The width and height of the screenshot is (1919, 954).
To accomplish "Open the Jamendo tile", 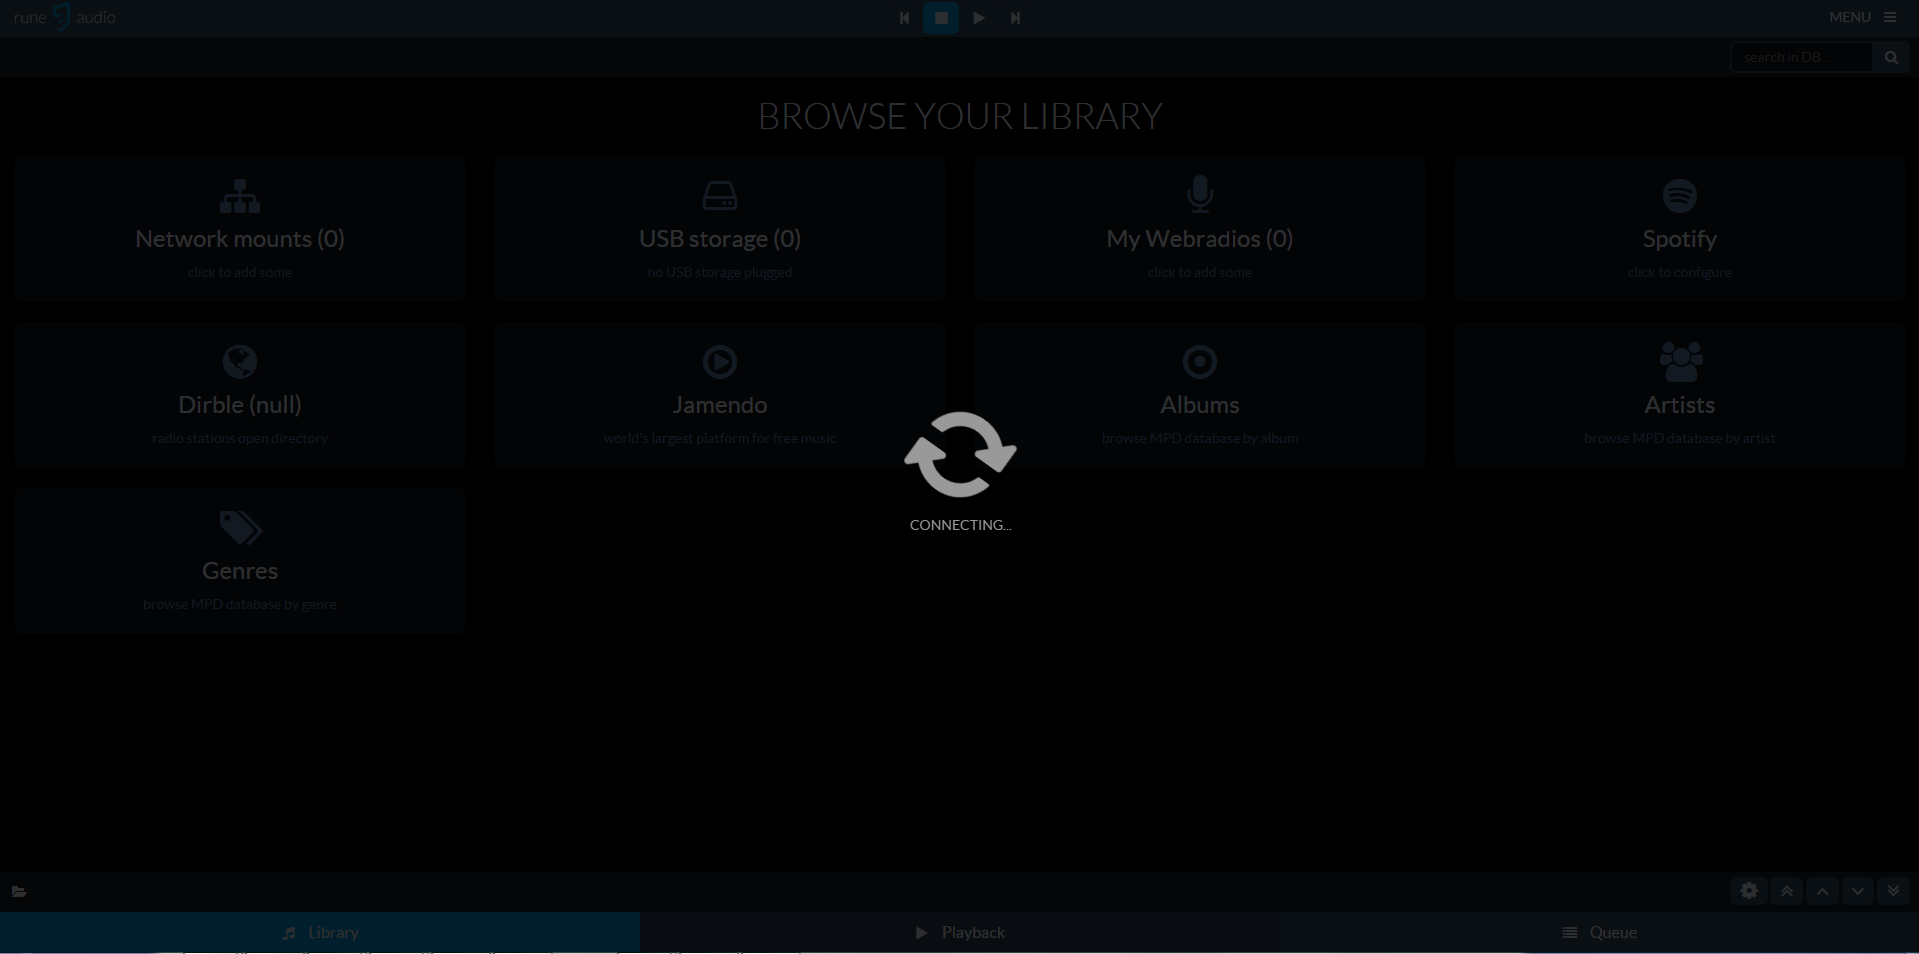I will [x=720, y=395].
